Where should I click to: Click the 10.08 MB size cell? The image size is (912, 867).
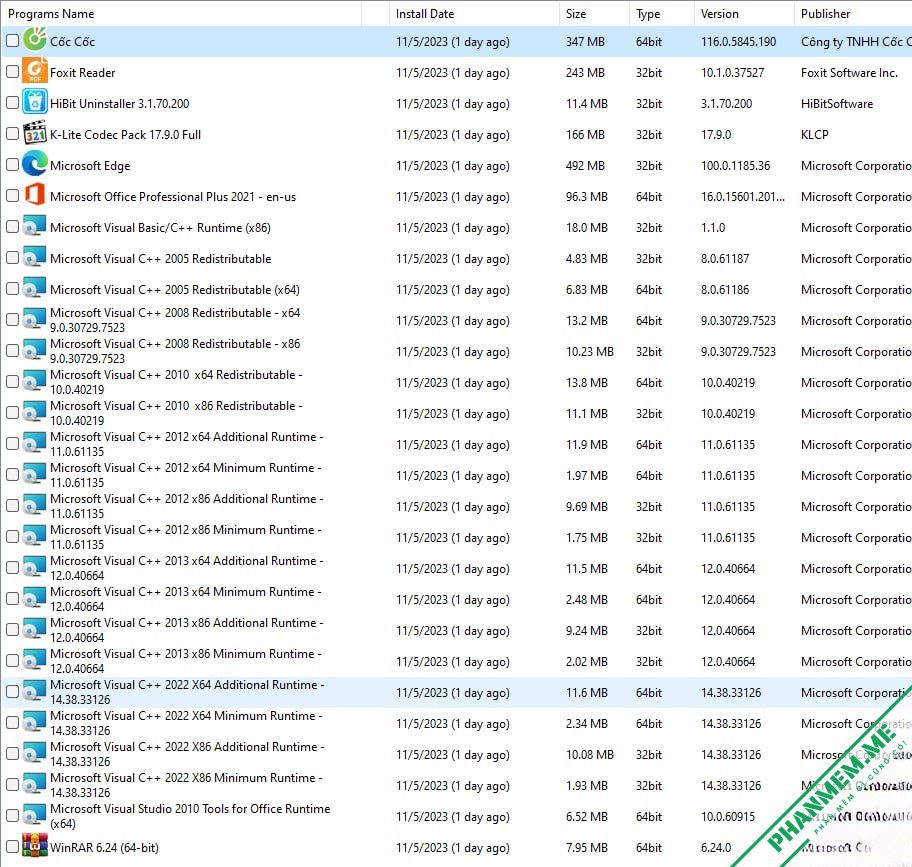(590, 755)
